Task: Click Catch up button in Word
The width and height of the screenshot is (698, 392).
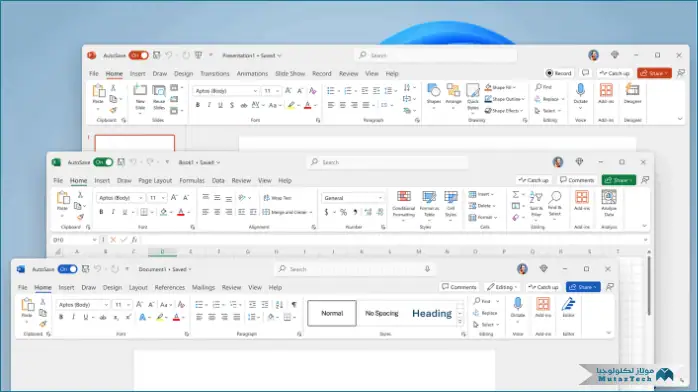Action: point(543,287)
